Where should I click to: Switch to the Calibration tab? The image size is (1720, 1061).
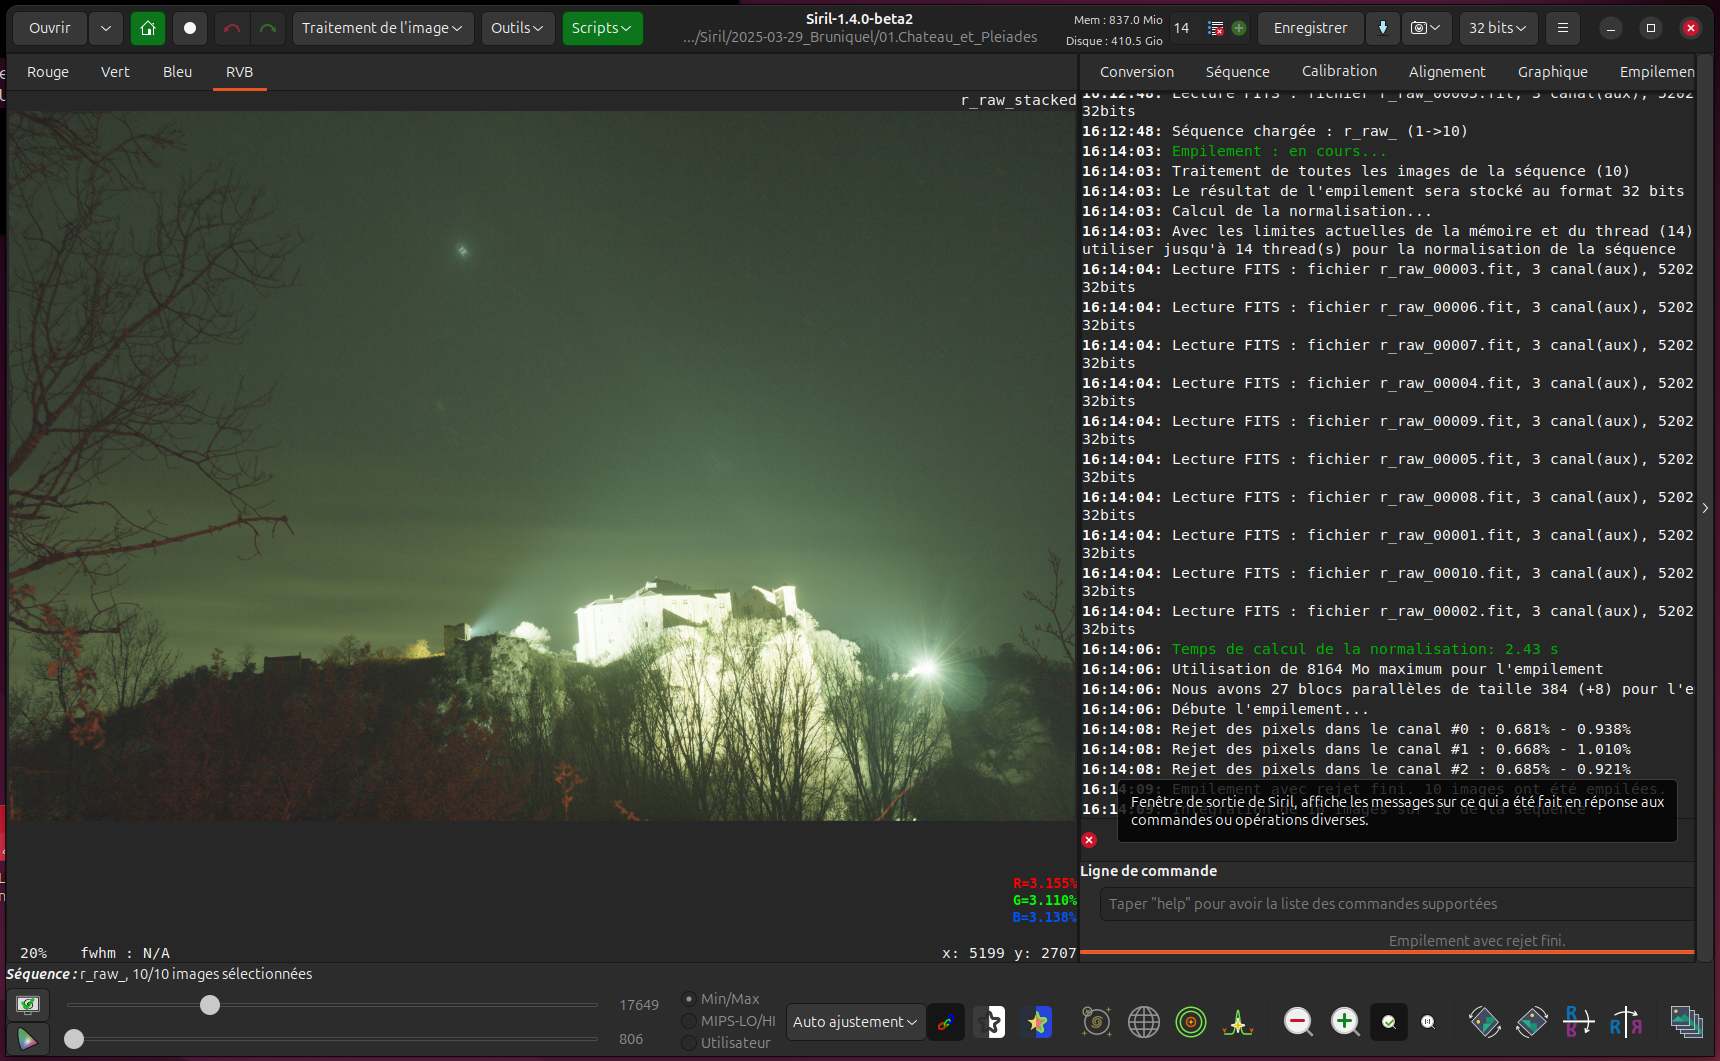click(1339, 71)
